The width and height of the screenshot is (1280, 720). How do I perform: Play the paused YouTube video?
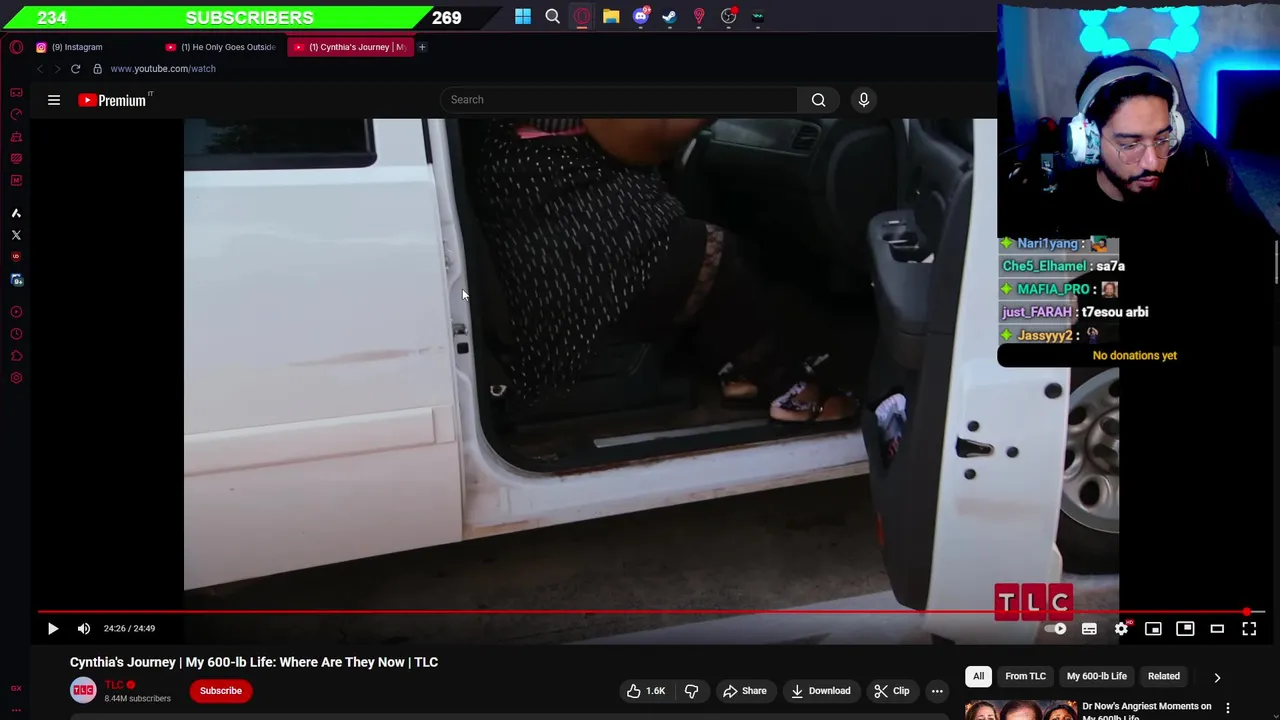(53, 629)
